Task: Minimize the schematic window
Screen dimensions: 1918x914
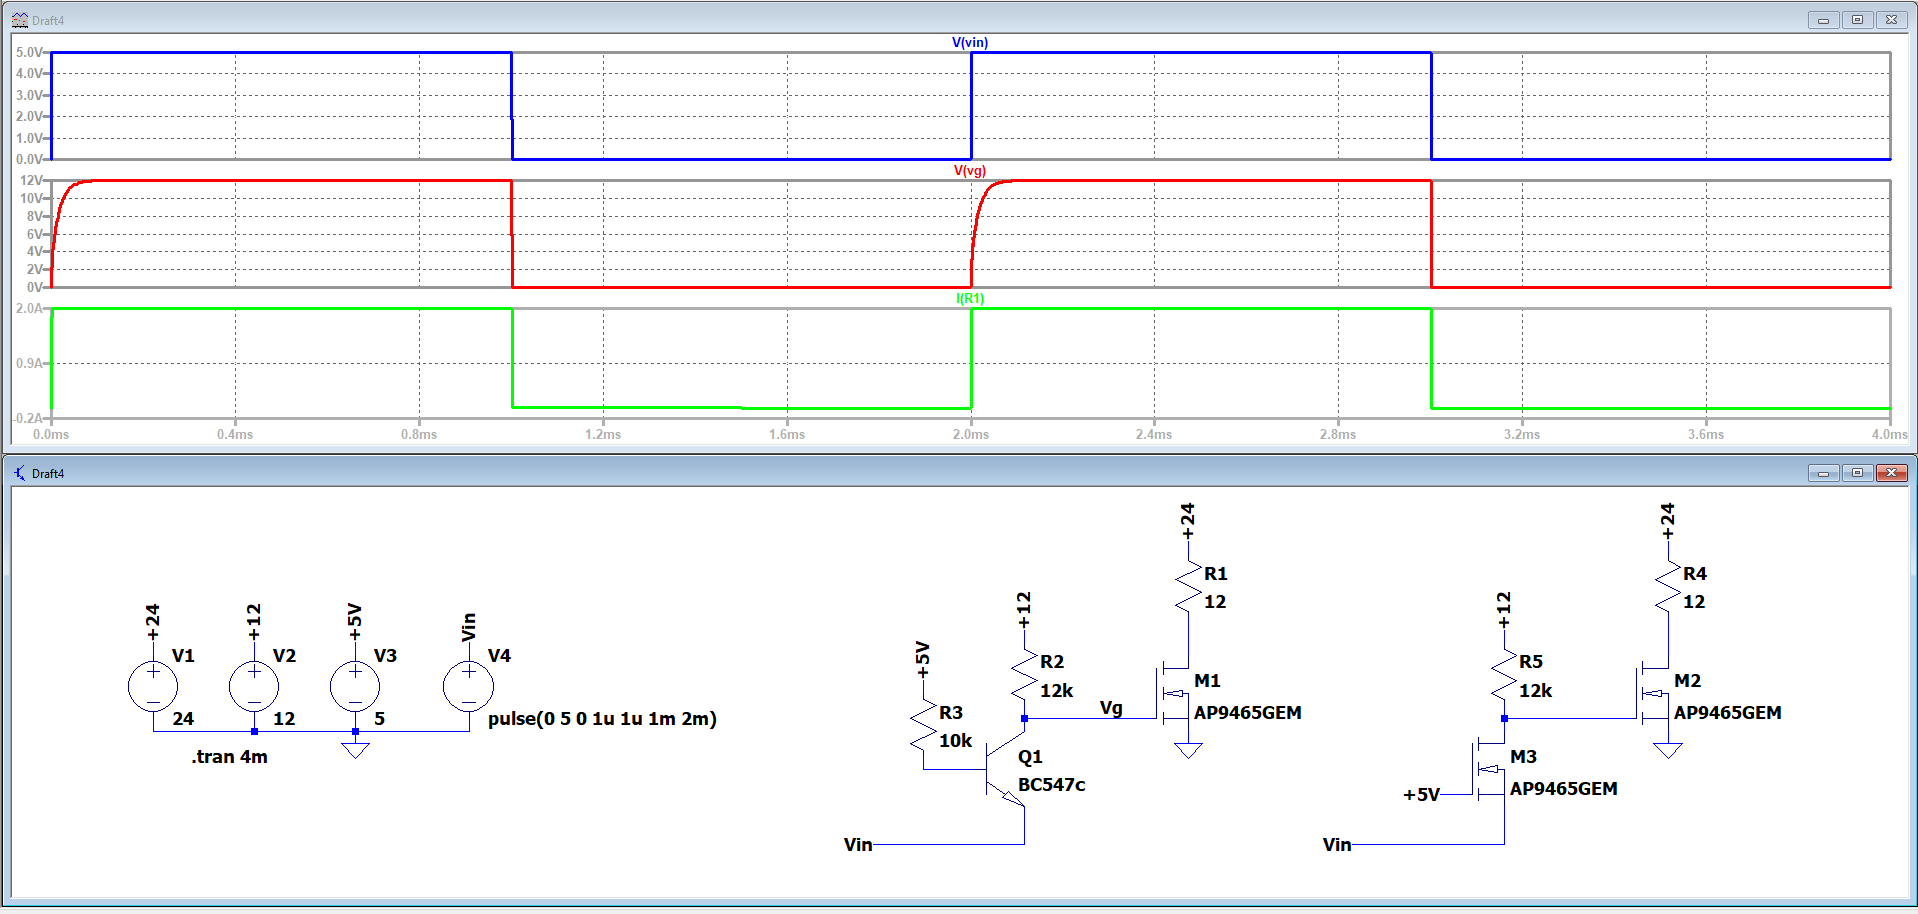Action: point(1823,473)
